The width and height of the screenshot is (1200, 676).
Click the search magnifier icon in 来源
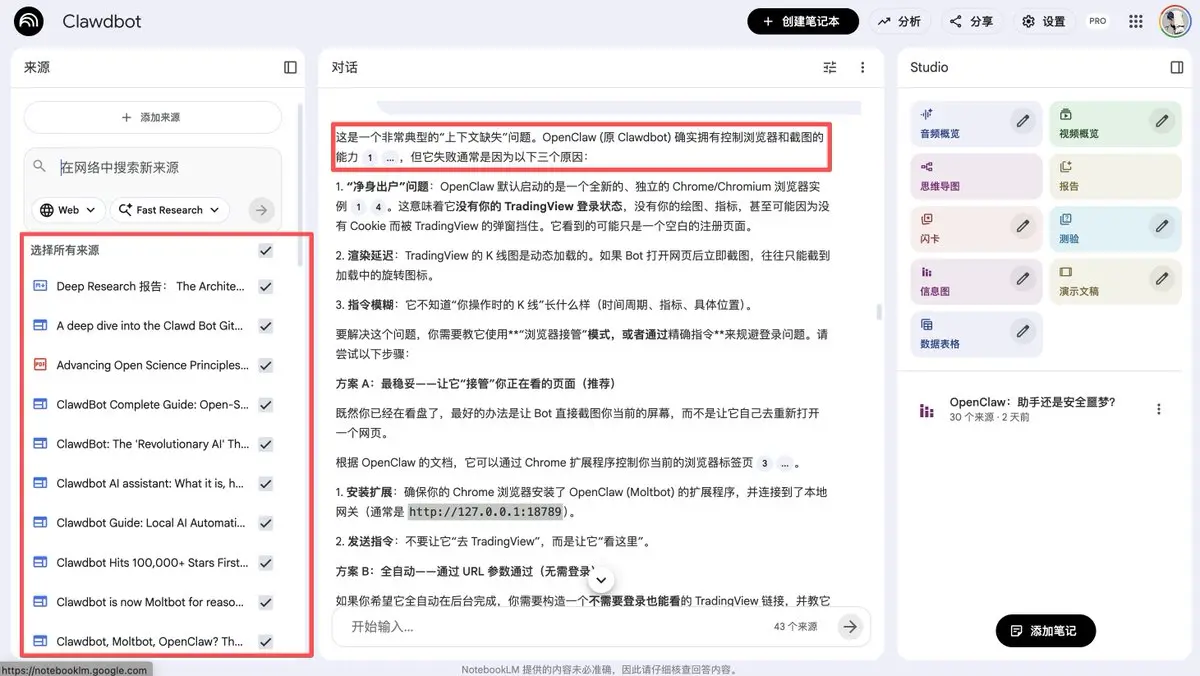click(40, 167)
